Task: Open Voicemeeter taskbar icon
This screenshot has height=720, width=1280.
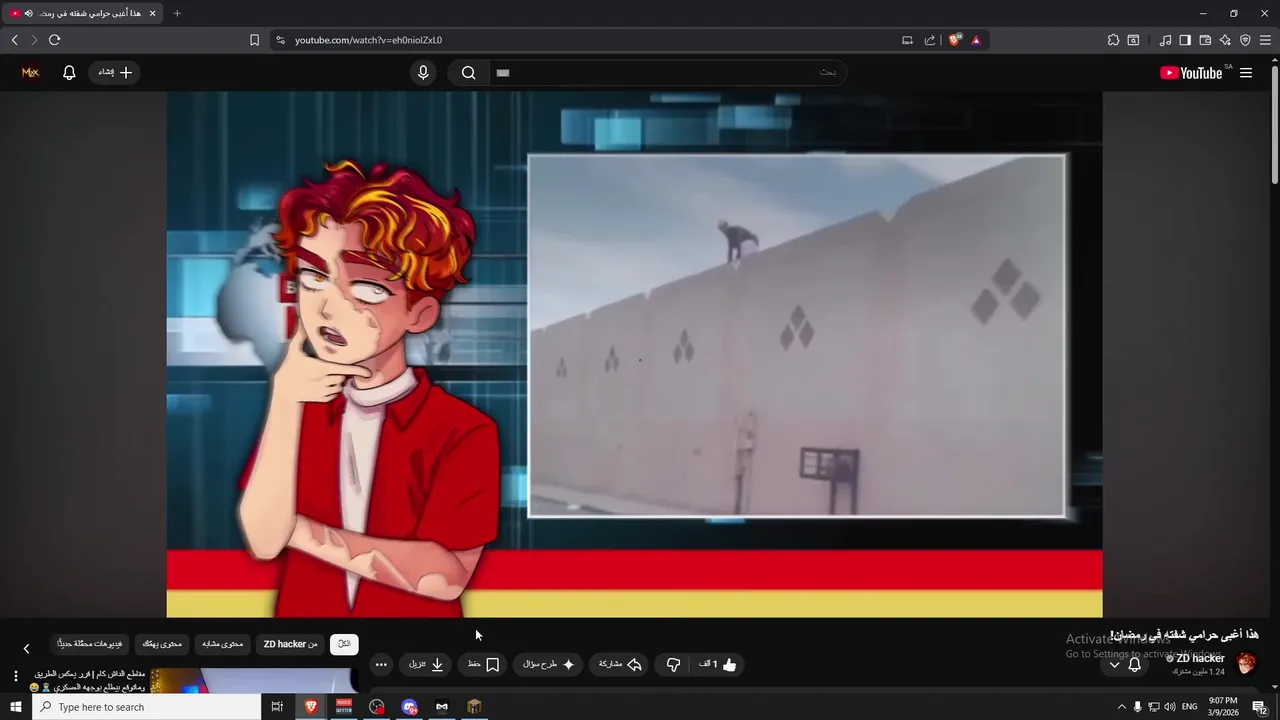Action: coord(344,707)
